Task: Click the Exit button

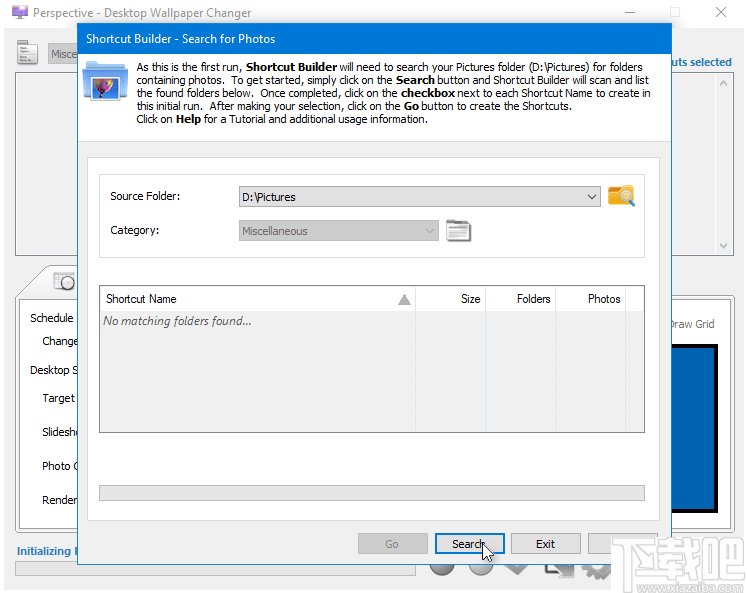Action: pyautogui.click(x=545, y=544)
